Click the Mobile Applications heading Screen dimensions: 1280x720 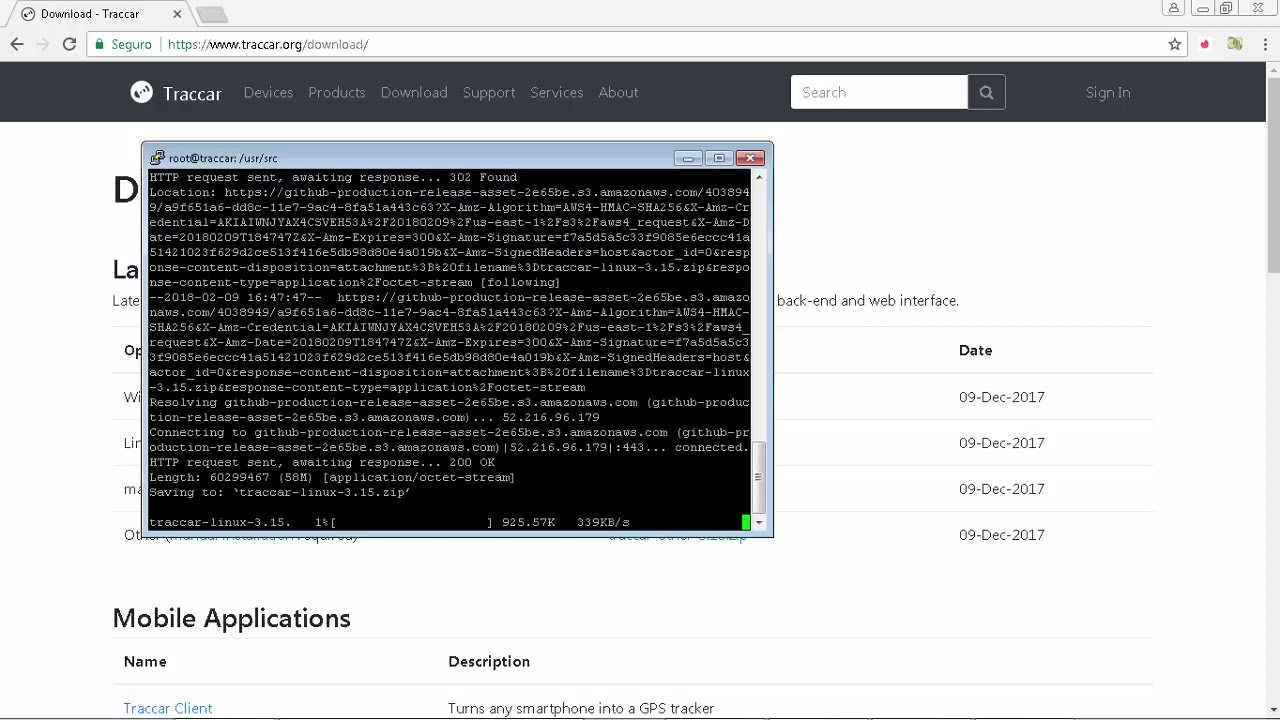(x=231, y=618)
